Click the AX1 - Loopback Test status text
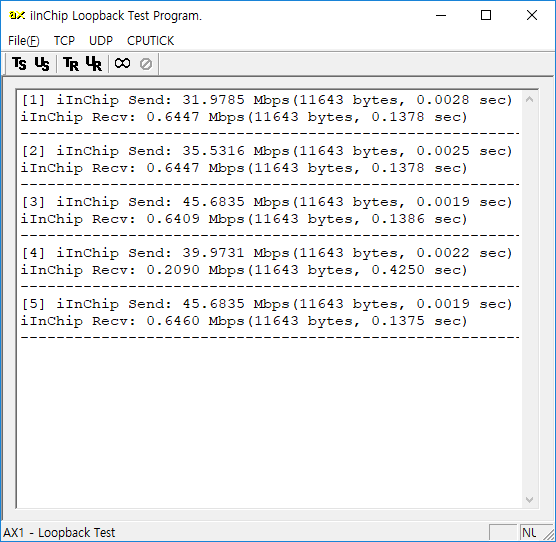556x542 pixels. pos(59,532)
